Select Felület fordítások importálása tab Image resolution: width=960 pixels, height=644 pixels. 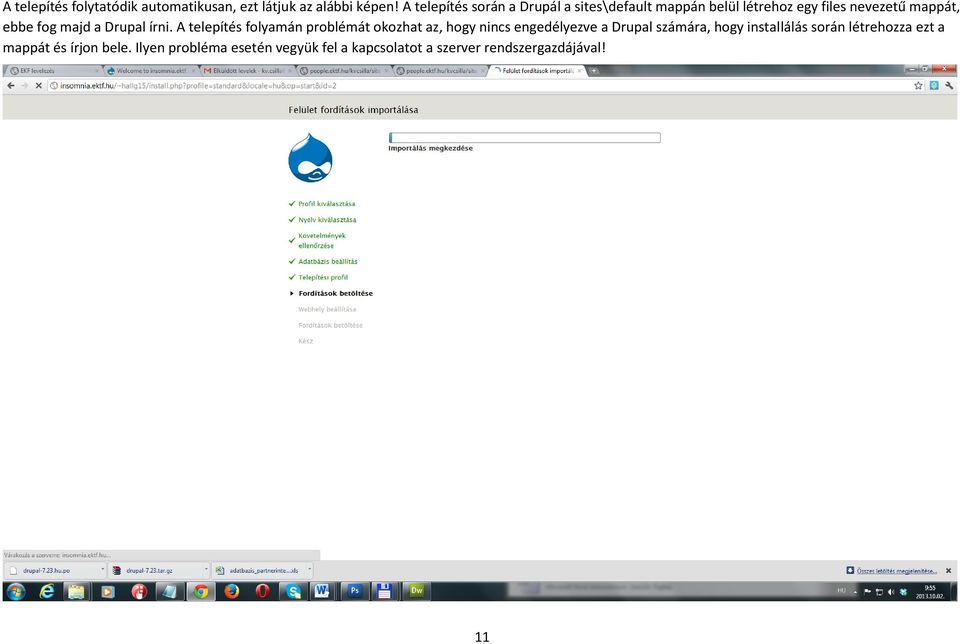(x=538, y=71)
